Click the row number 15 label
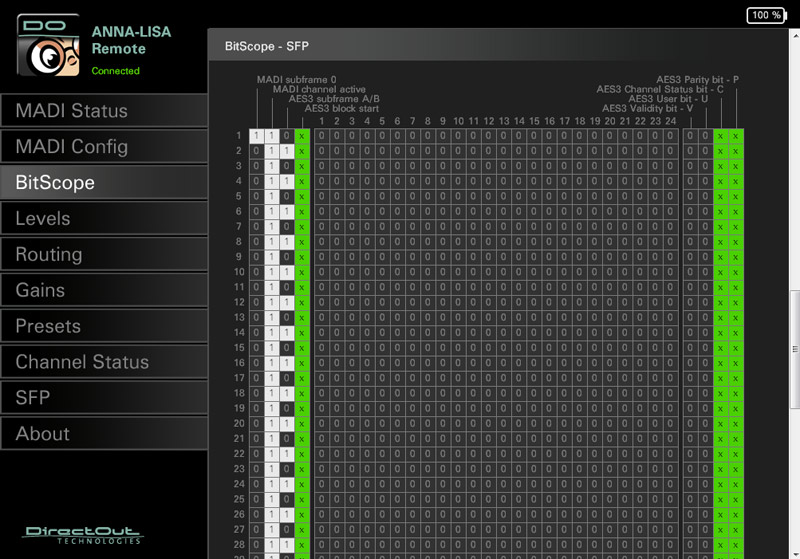Screen dimensions: 800x559 pos(239,348)
